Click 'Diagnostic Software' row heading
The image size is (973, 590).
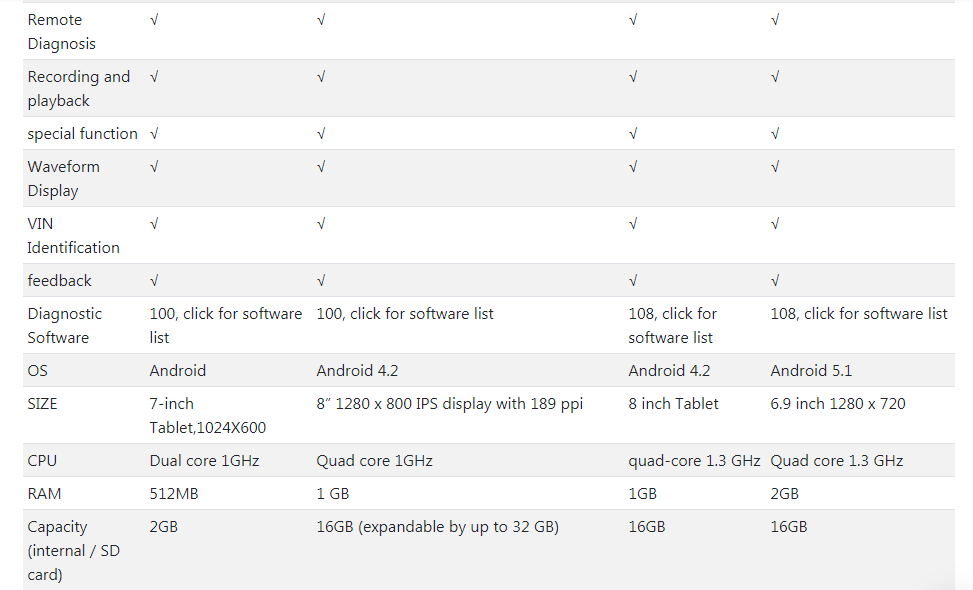(x=65, y=326)
